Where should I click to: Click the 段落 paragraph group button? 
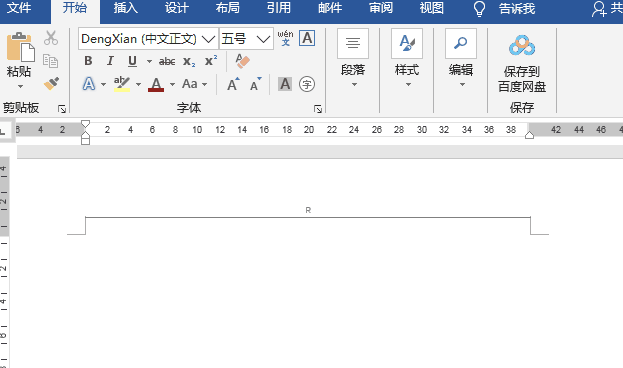click(x=353, y=58)
